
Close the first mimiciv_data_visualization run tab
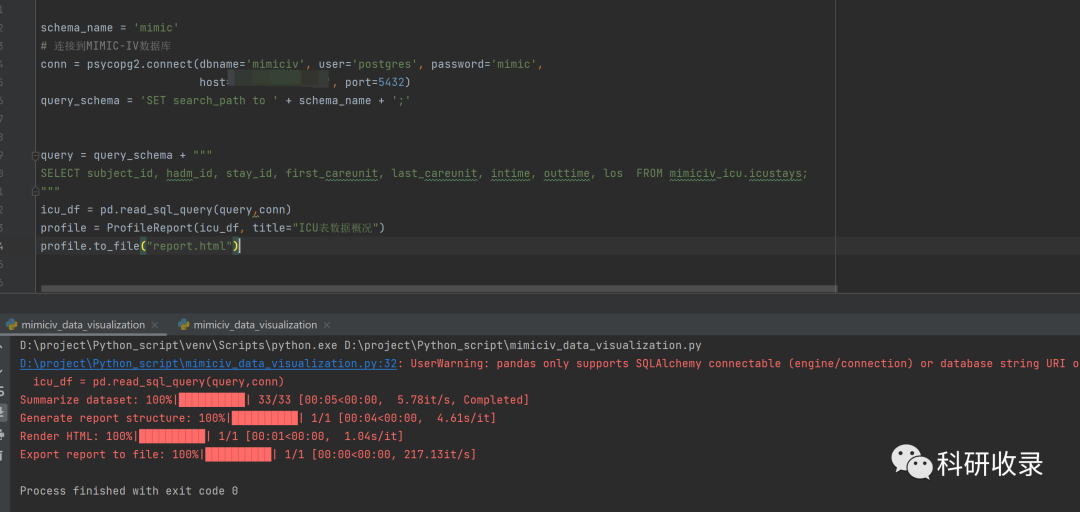coord(154,325)
